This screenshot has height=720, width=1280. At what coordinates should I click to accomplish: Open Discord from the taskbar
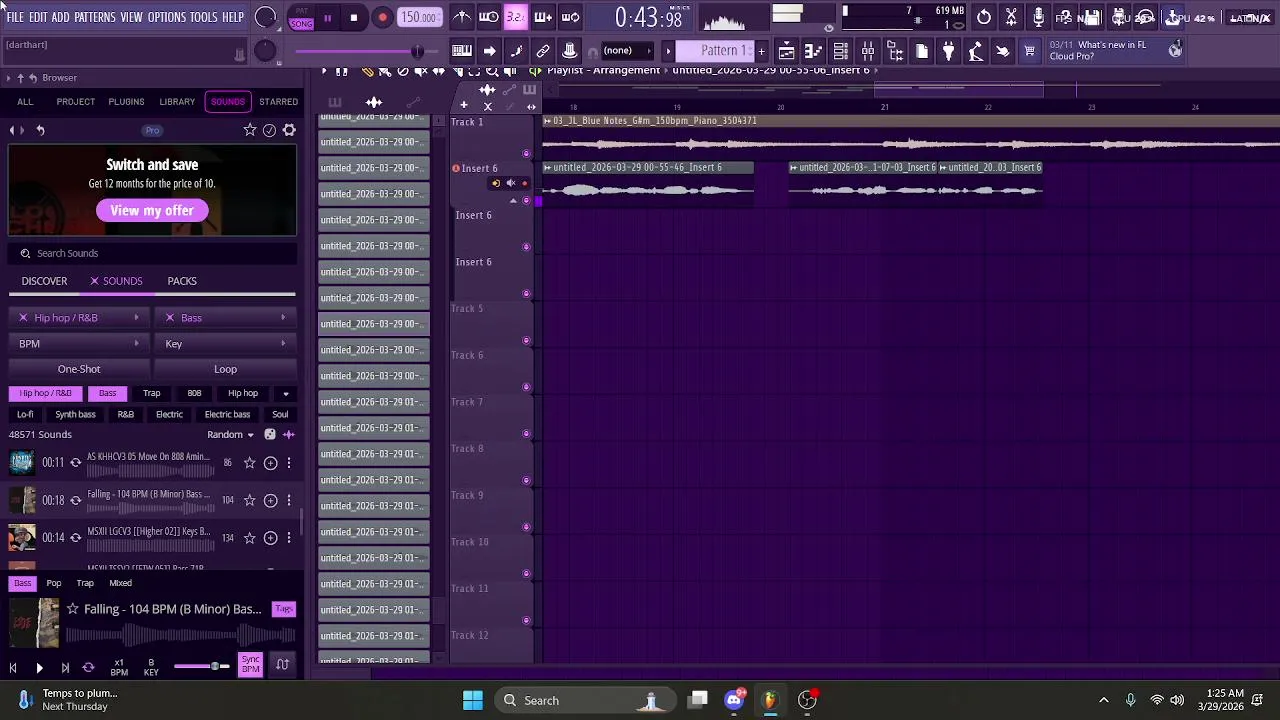[x=734, y=700]
